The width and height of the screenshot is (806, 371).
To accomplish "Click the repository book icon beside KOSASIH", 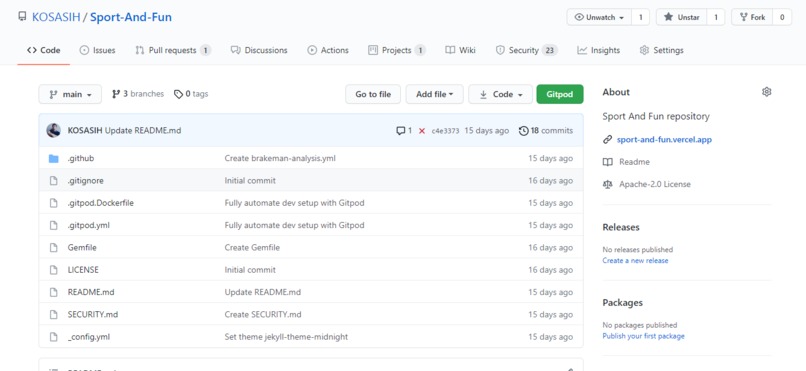I will pos(22,16).
